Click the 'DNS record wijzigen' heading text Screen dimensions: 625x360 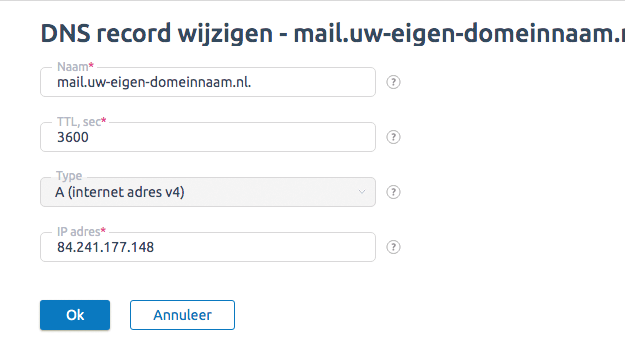[157, 33]
